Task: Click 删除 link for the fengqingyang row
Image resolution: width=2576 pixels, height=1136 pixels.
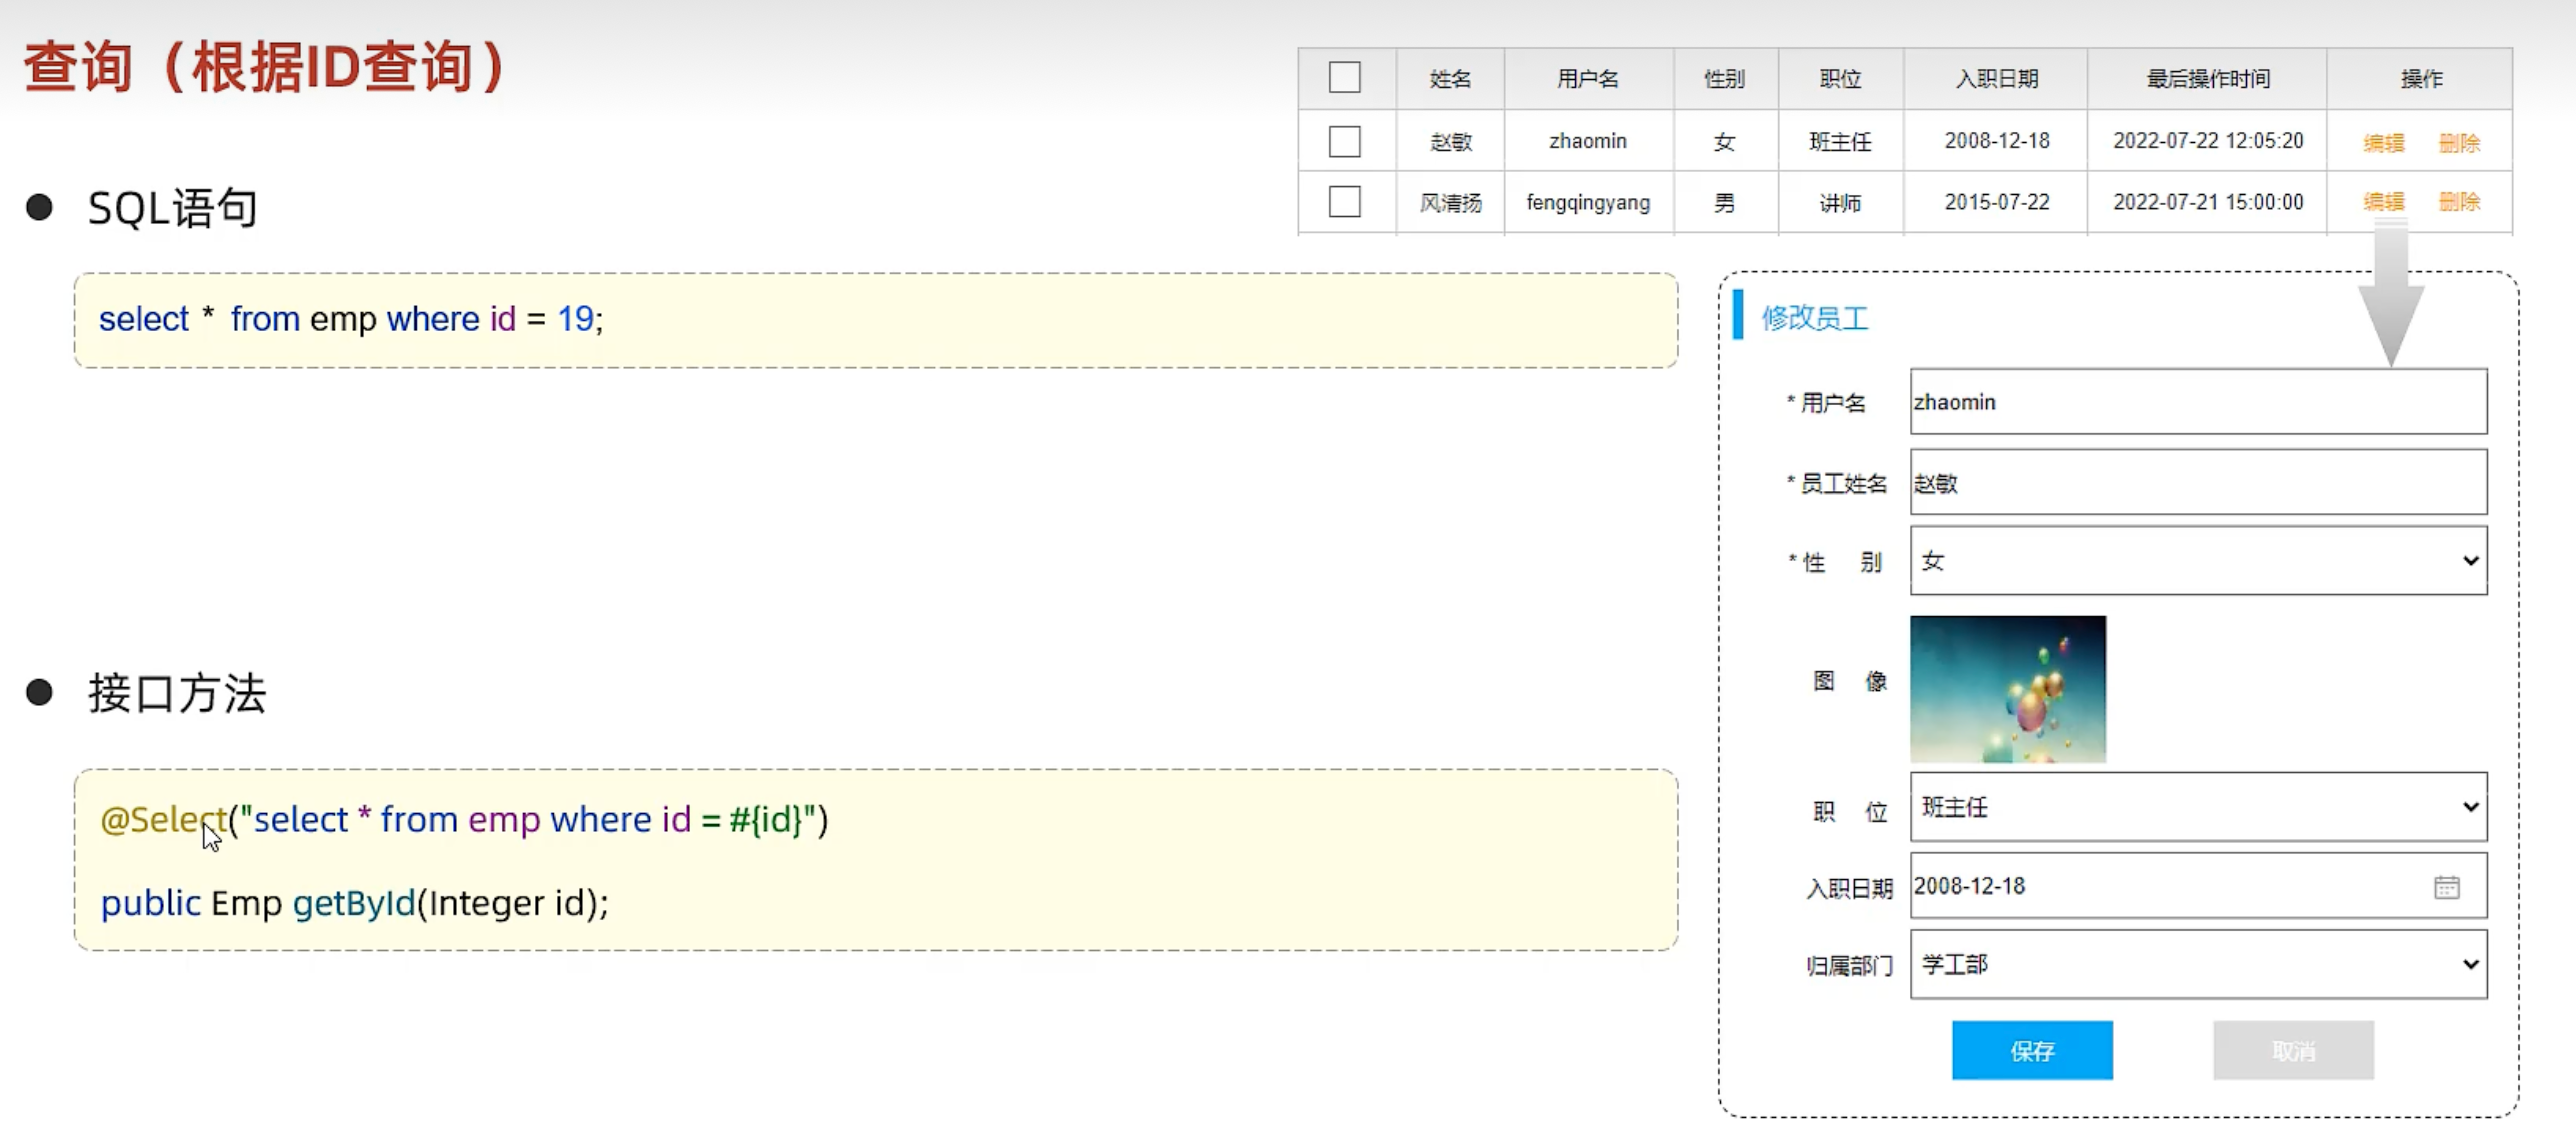Action: click(x=2459, y=202)
